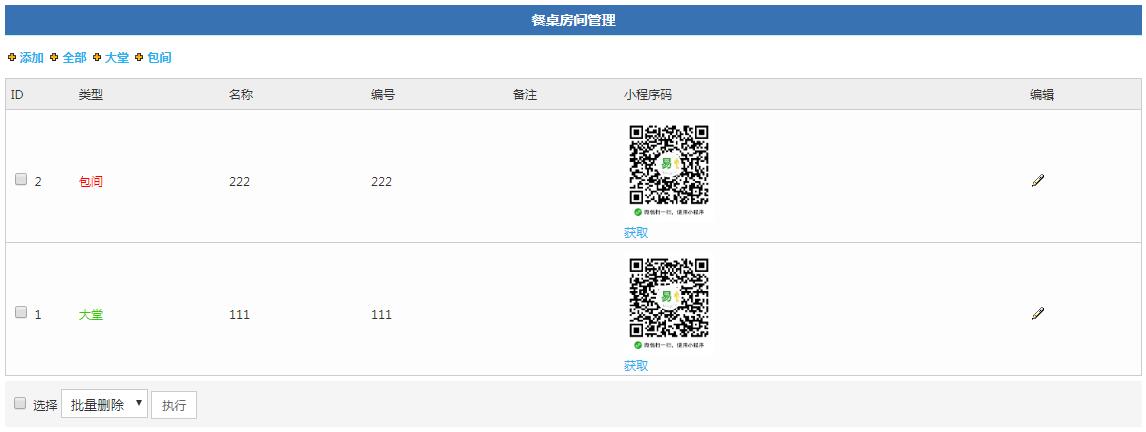Screen dimensions: 1146x432
Task: Open the QR code image for 包间 222
Action: [x=669, y=170]
